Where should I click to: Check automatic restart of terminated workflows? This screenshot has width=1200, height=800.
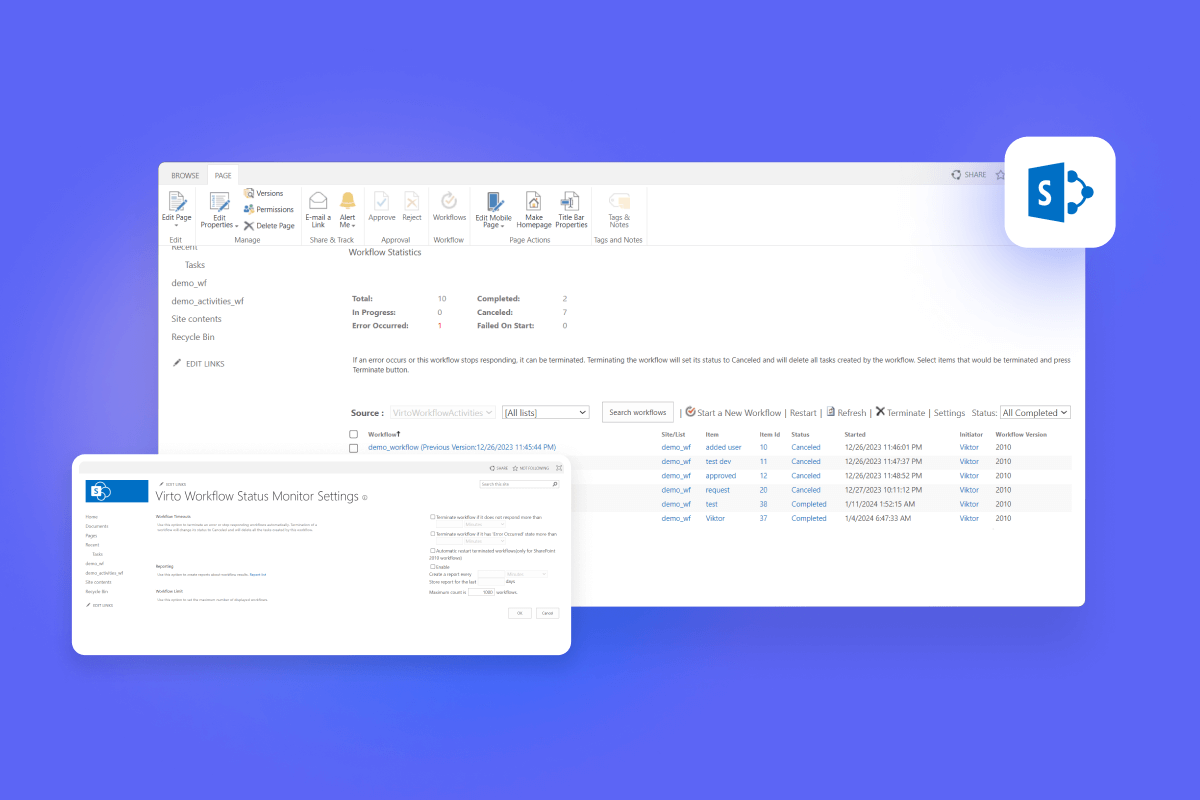(433, 551)
